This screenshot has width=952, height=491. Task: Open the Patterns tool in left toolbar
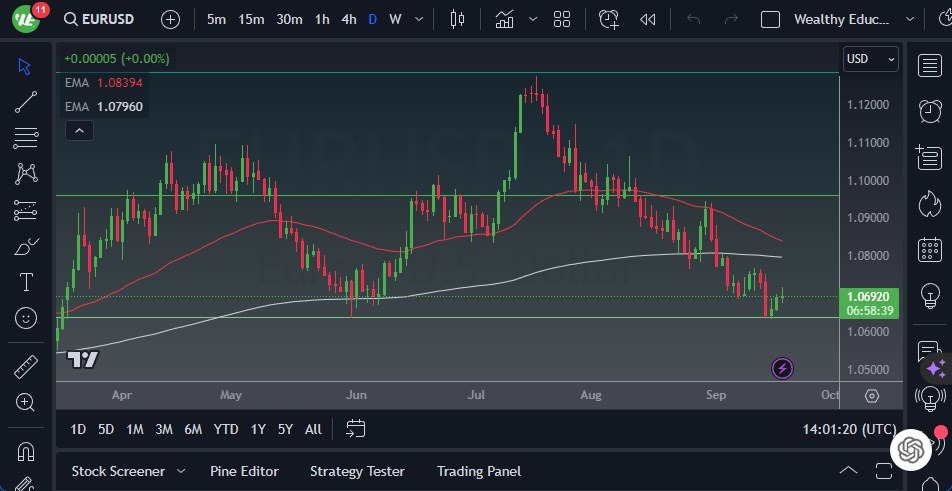coord(26,173)
